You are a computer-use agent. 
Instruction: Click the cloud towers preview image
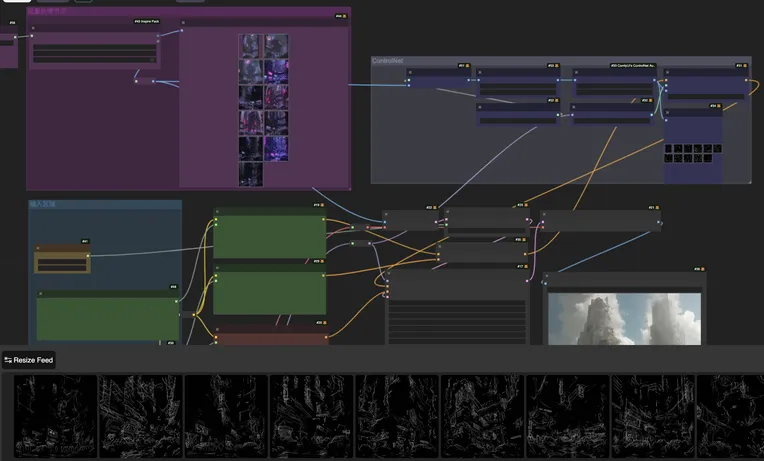[x=625, y=319]
